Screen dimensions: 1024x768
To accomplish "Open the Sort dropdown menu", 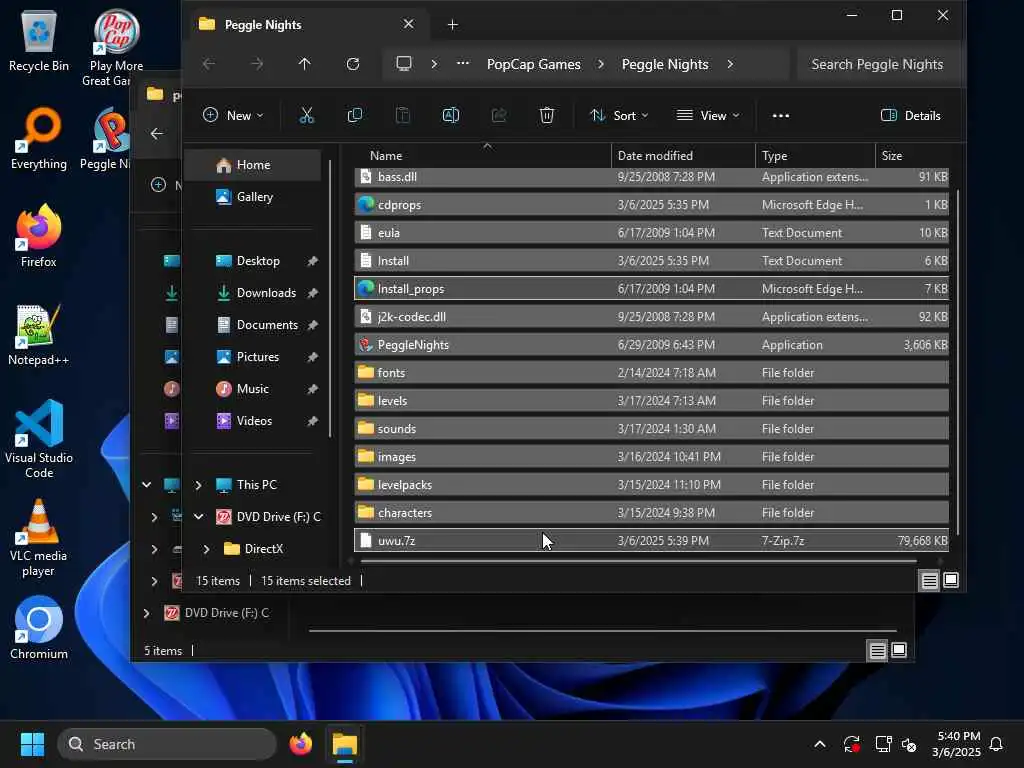I will coord(618,116).
